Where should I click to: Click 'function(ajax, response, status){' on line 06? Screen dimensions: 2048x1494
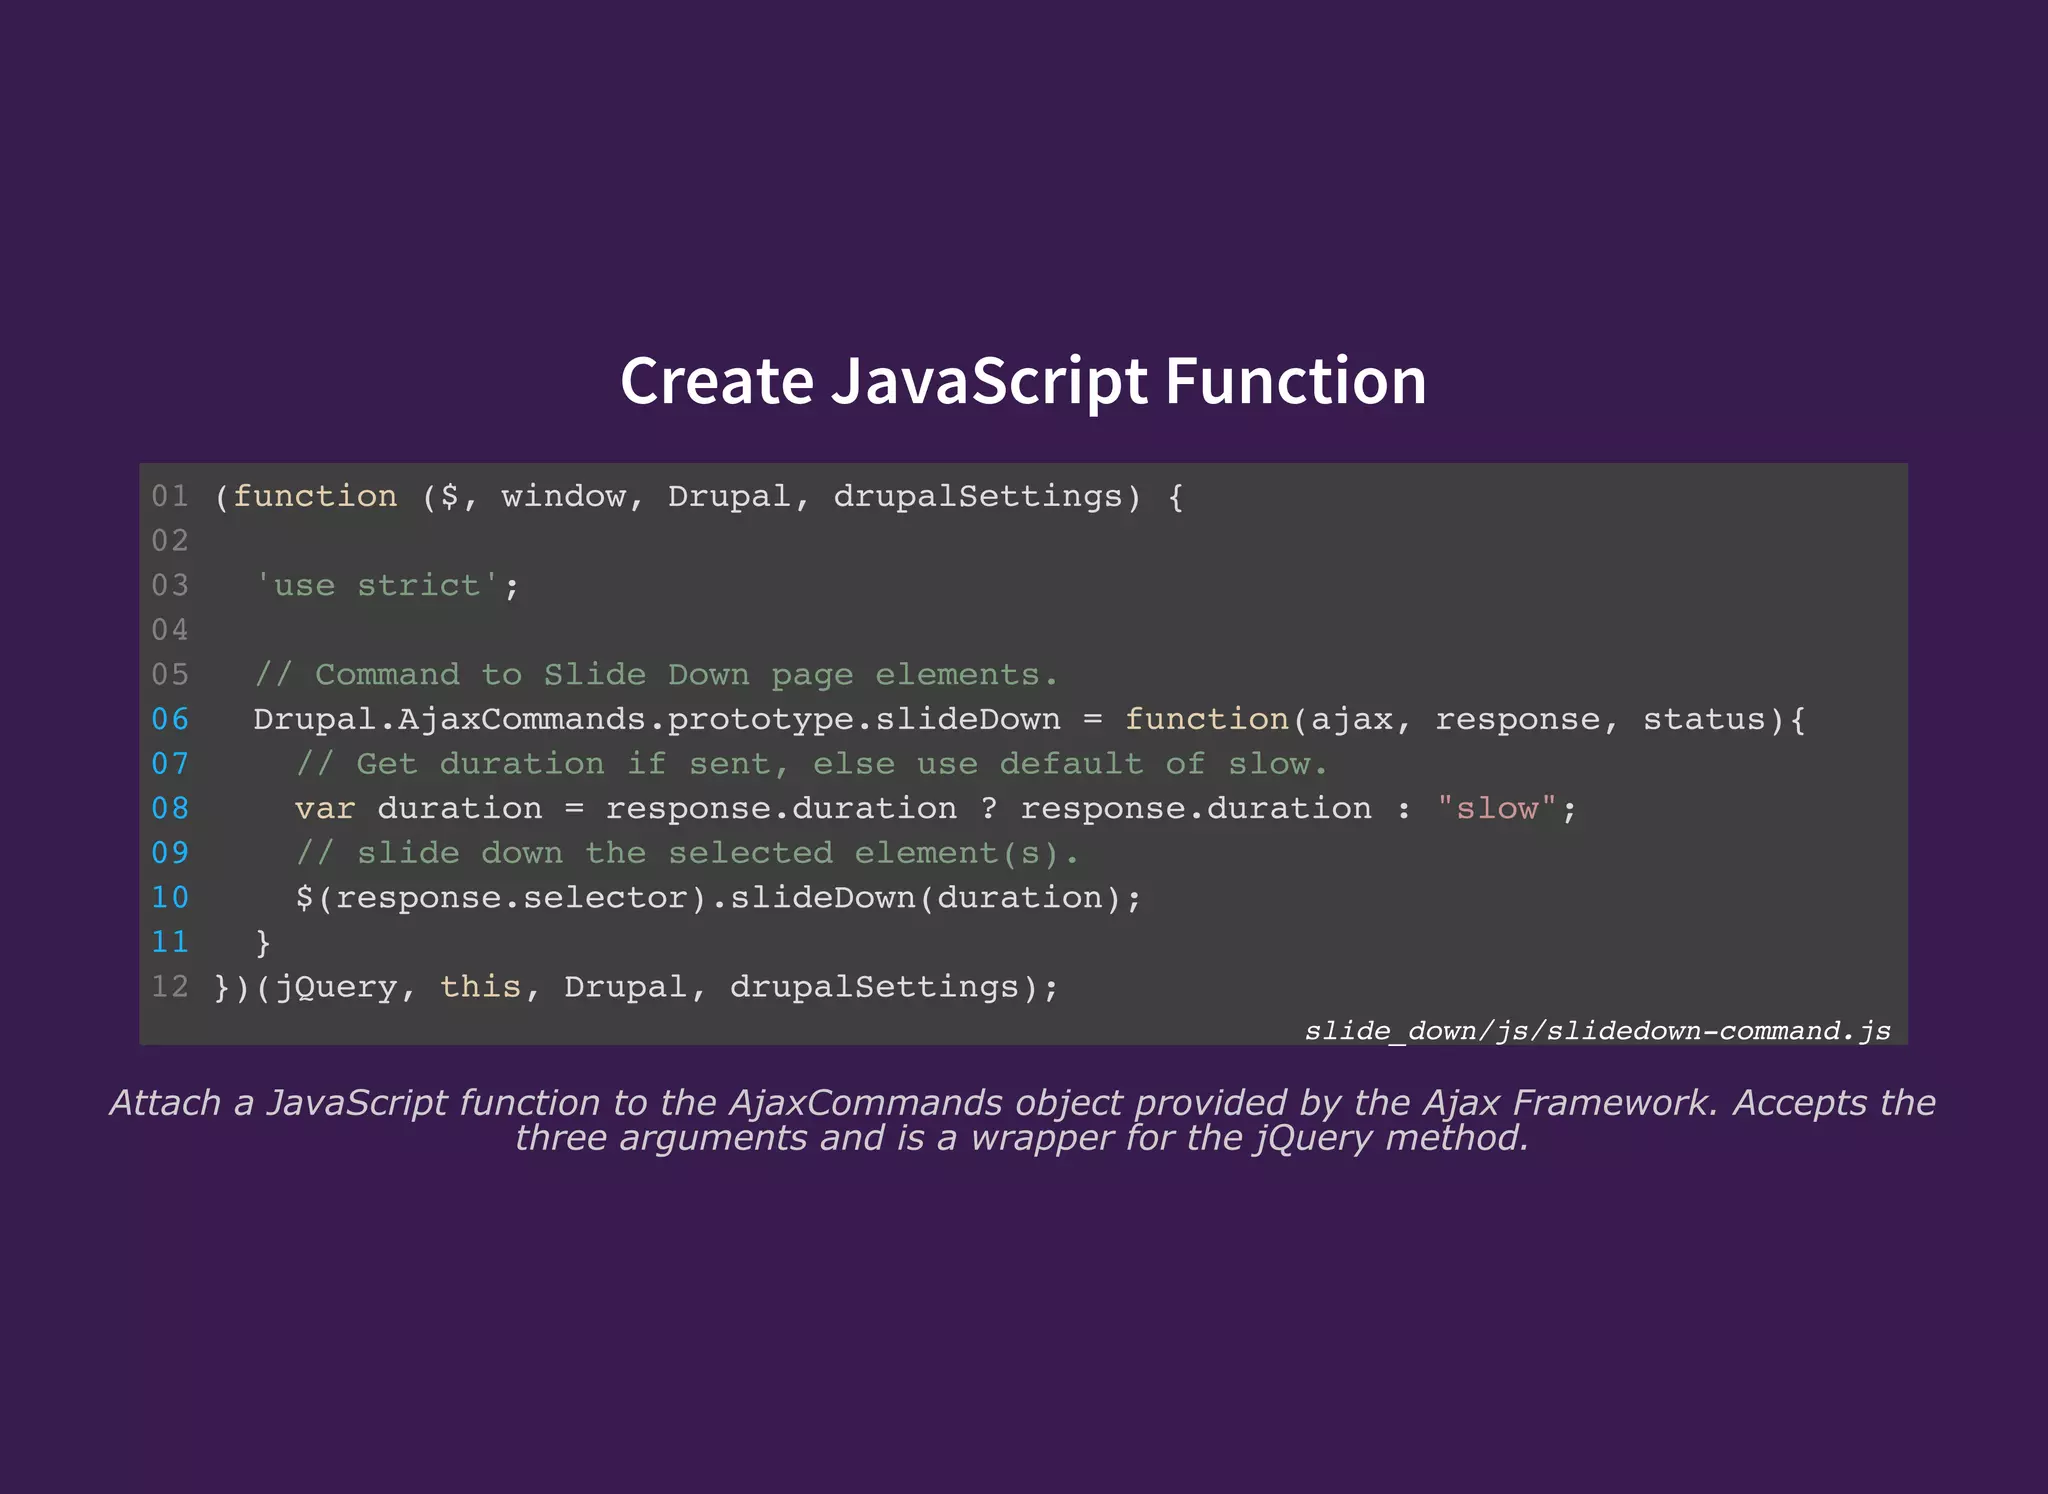tap(1465, 720)
